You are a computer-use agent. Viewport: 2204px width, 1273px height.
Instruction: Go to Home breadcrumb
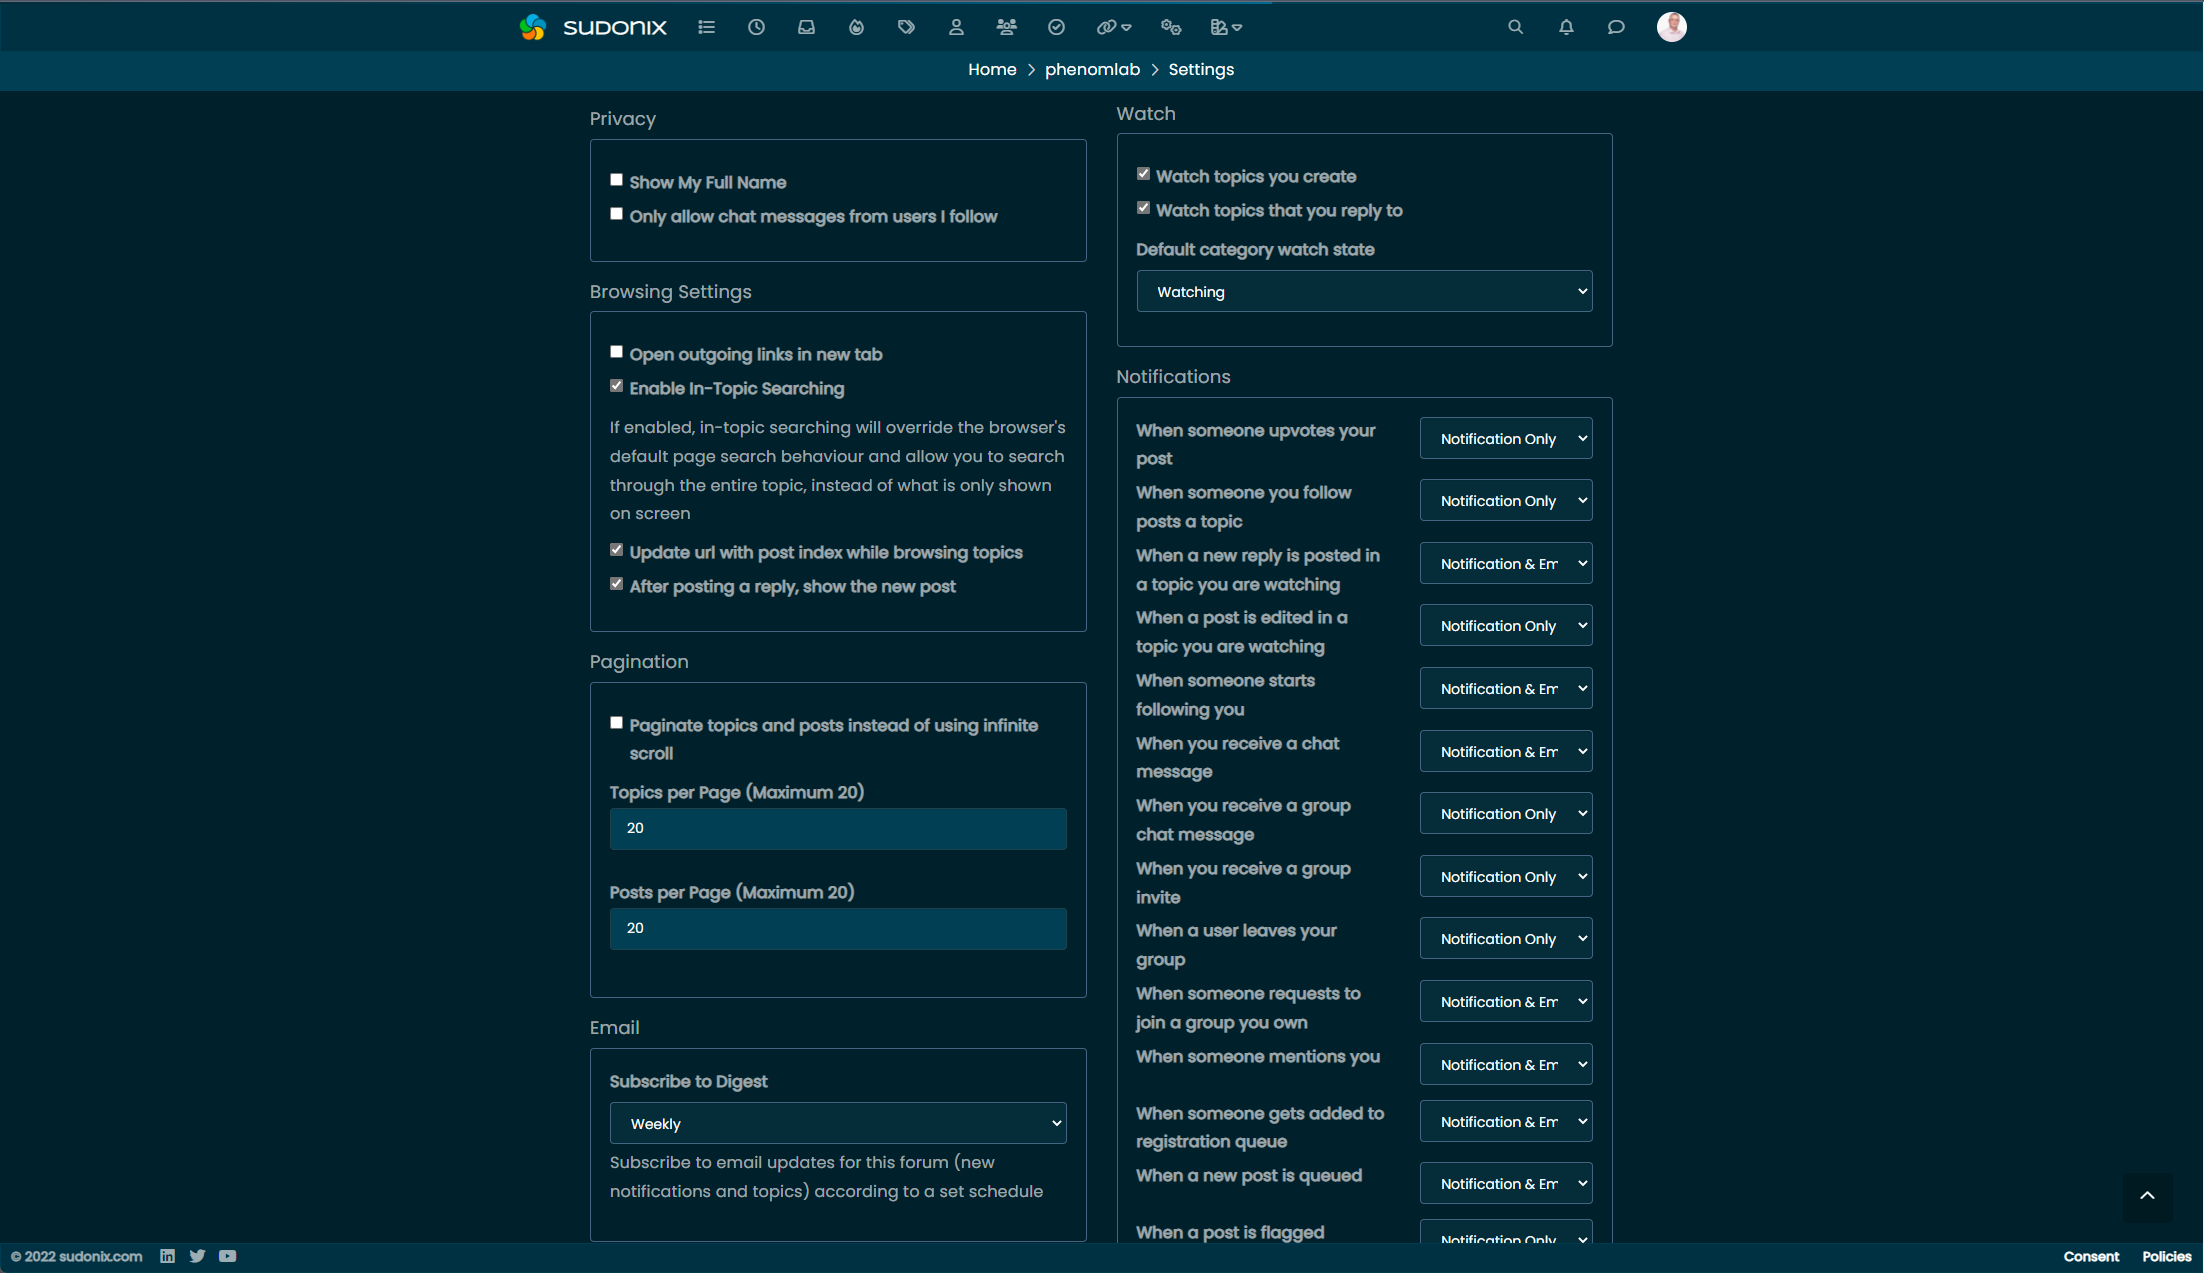click(992, 69)
